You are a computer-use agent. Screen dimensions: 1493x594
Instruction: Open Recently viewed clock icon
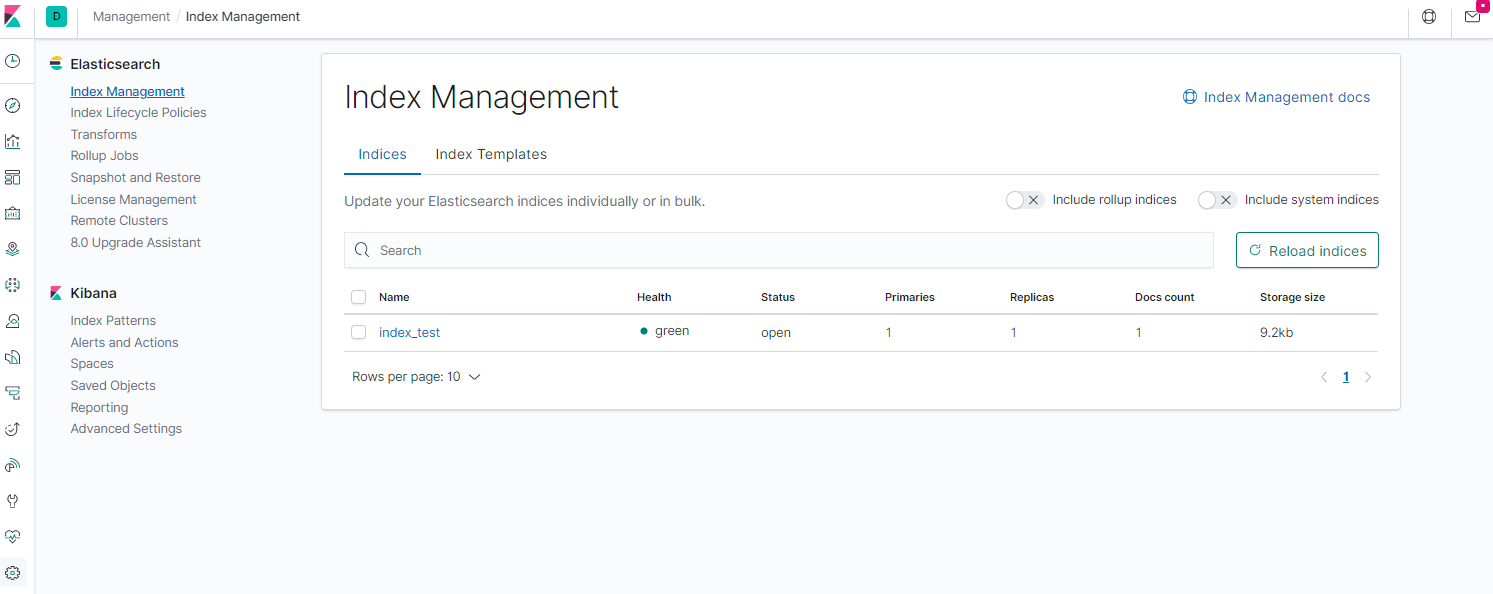pos(12,61)
